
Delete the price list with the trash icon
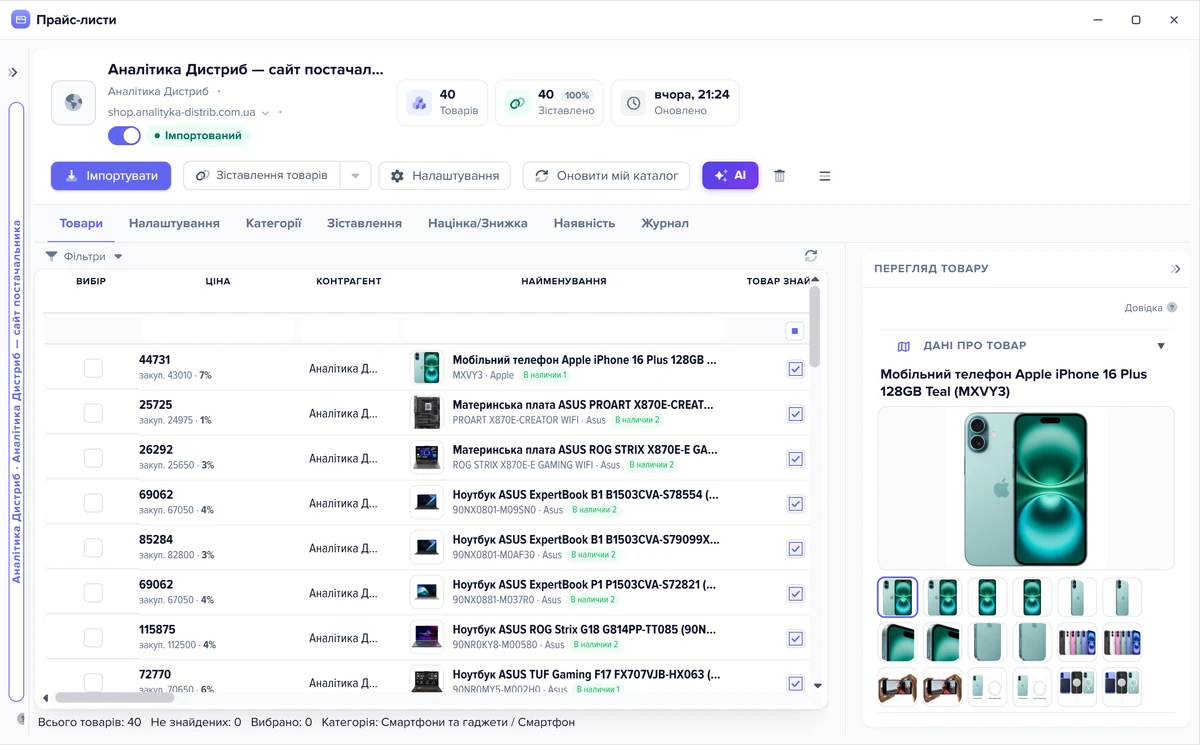click(x=780, y=176)
